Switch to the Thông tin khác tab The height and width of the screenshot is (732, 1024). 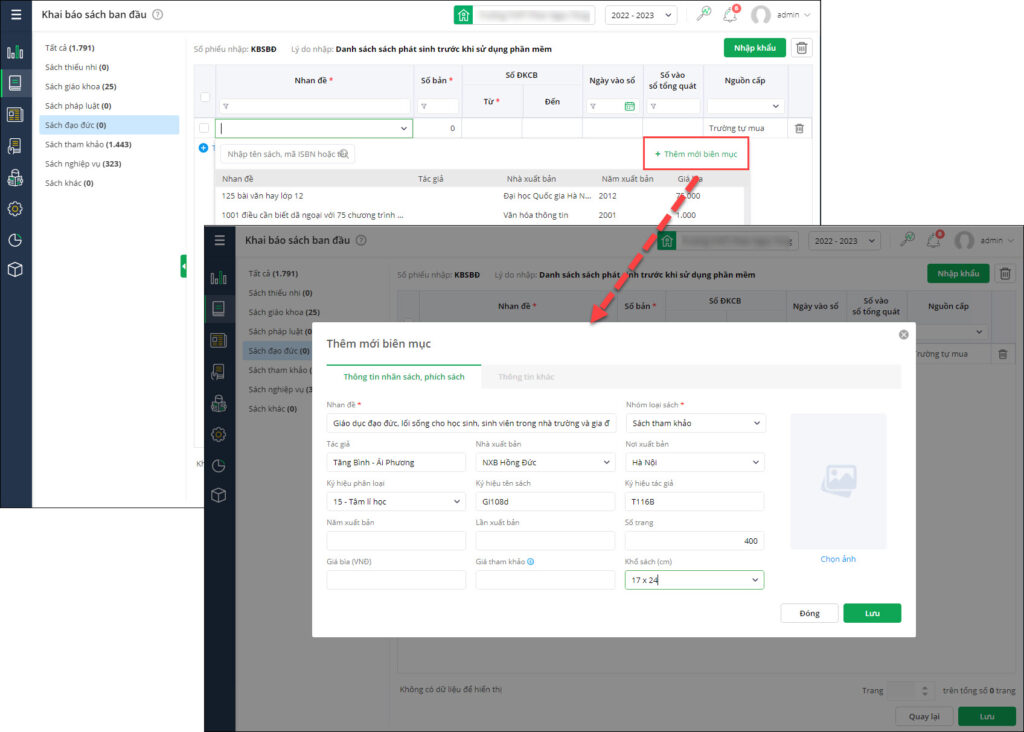pos(526,377)
